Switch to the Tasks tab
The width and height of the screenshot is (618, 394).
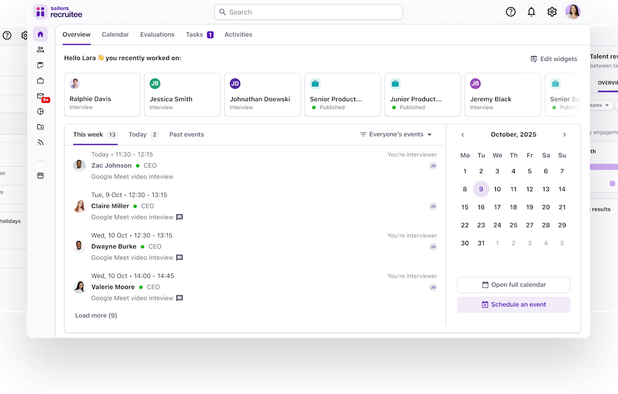pos(199,35)
